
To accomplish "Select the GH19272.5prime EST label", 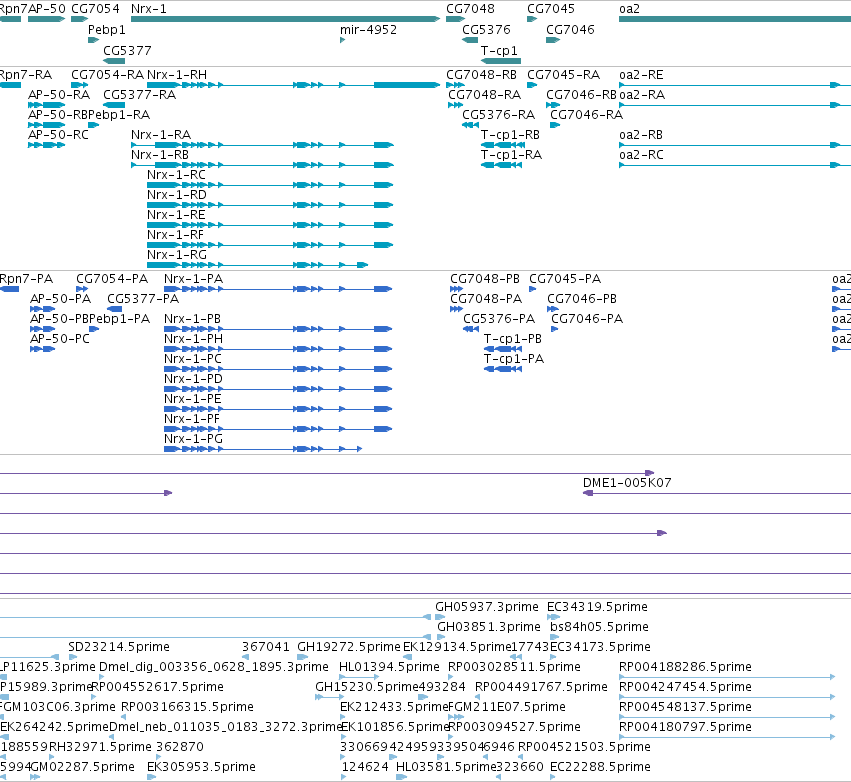I will (x=348, y=647).
